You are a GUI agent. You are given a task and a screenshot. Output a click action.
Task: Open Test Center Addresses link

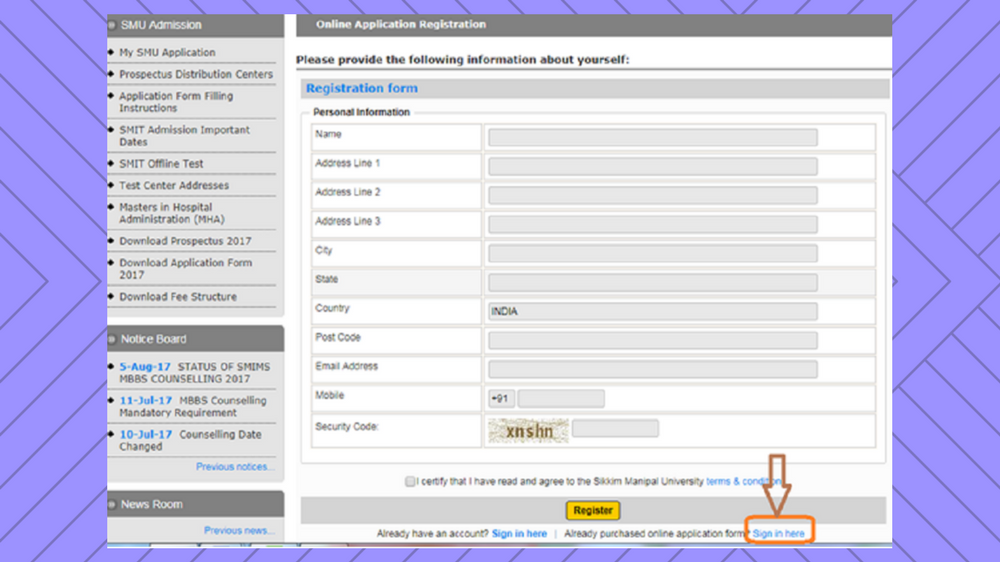[173, 186]
